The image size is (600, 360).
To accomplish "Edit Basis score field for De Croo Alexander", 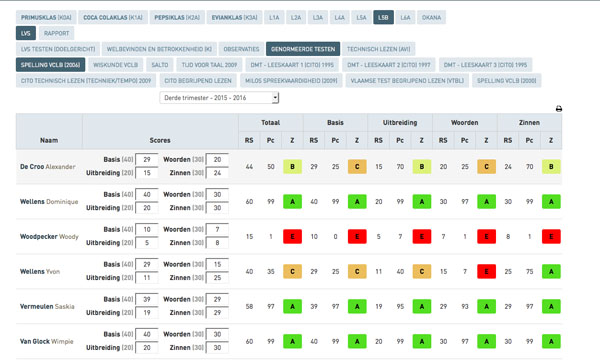I will pyautogui.click(x=147, y=160).
